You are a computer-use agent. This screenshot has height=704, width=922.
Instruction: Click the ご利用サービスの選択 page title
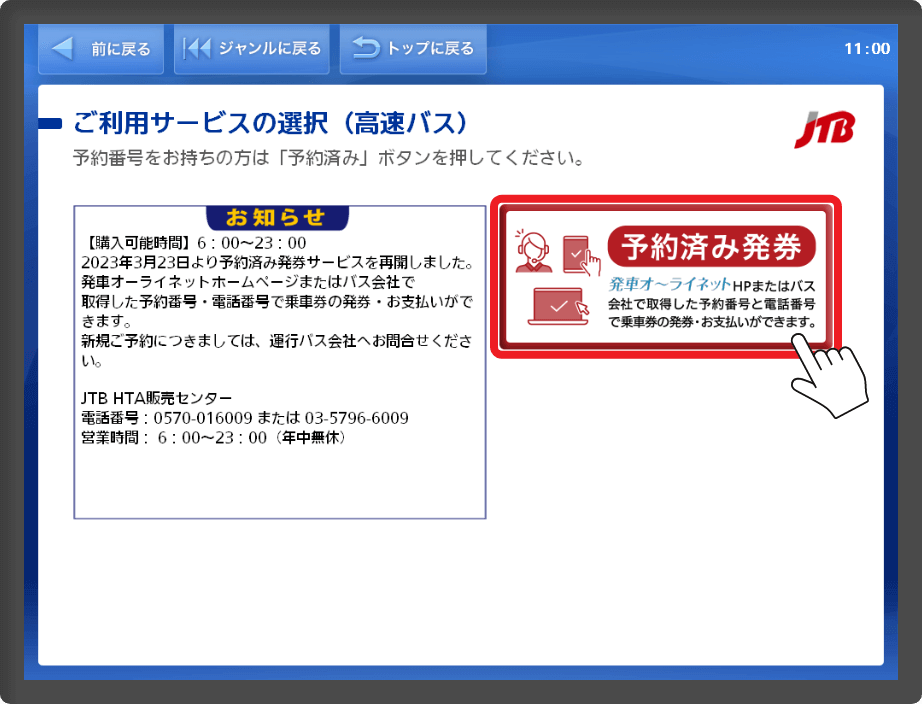pos(270,124)
